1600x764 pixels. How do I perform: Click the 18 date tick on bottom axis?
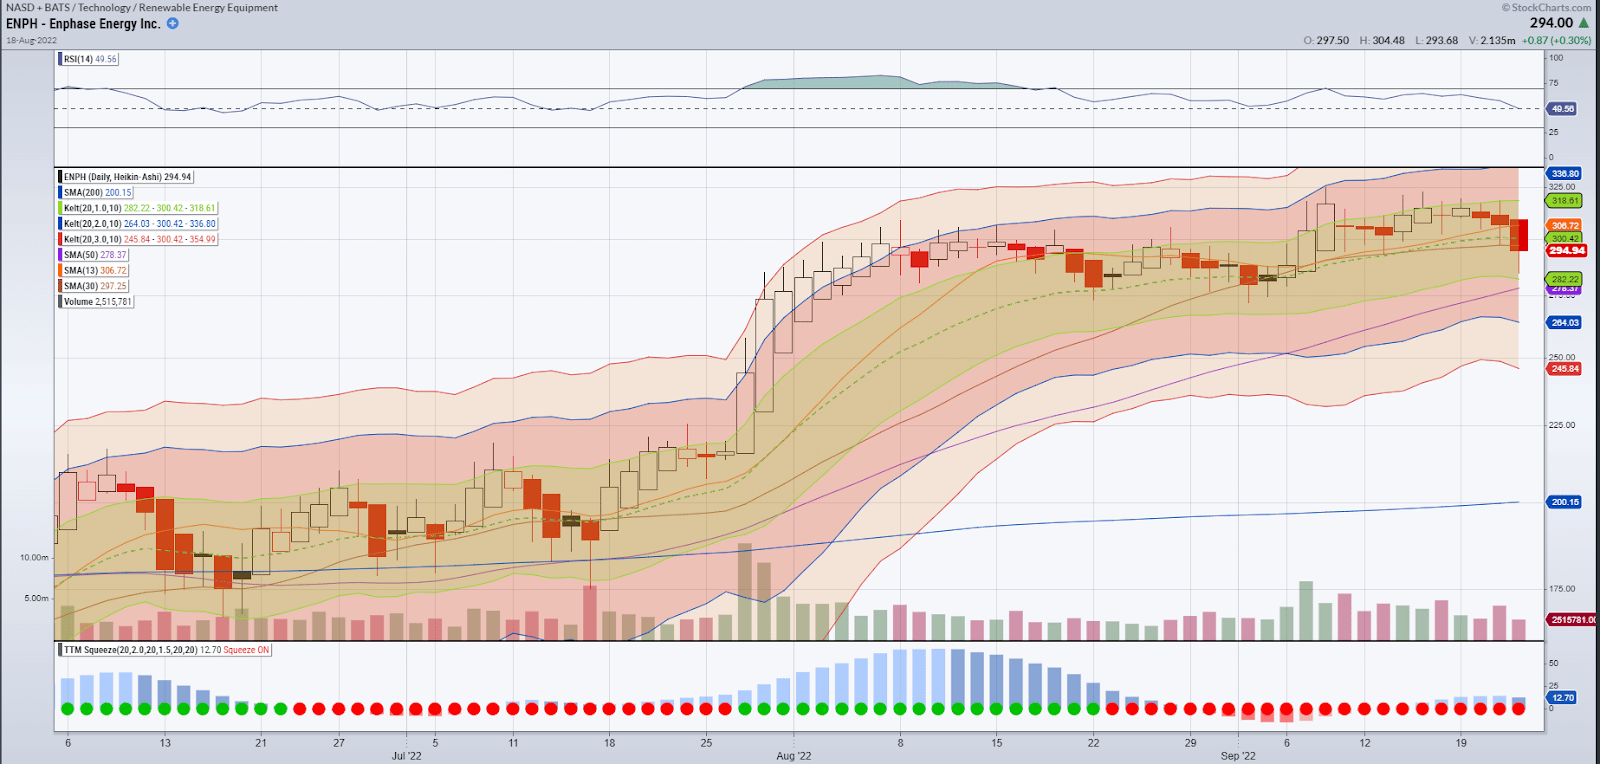[x=610, y=743]
